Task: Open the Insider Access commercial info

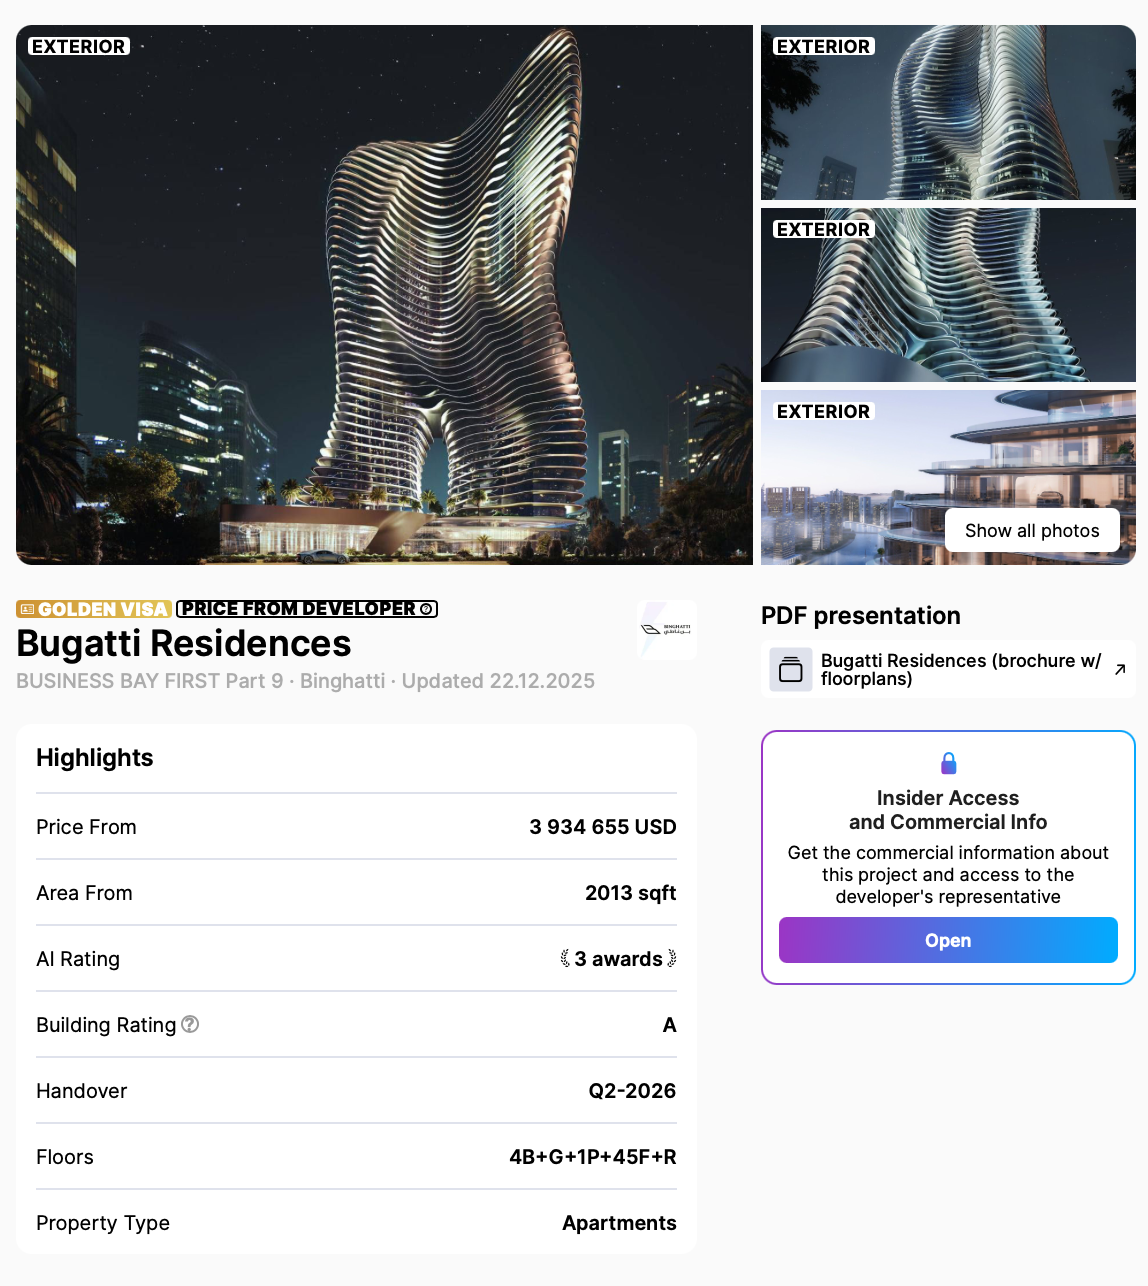Action: coord(948,940)
